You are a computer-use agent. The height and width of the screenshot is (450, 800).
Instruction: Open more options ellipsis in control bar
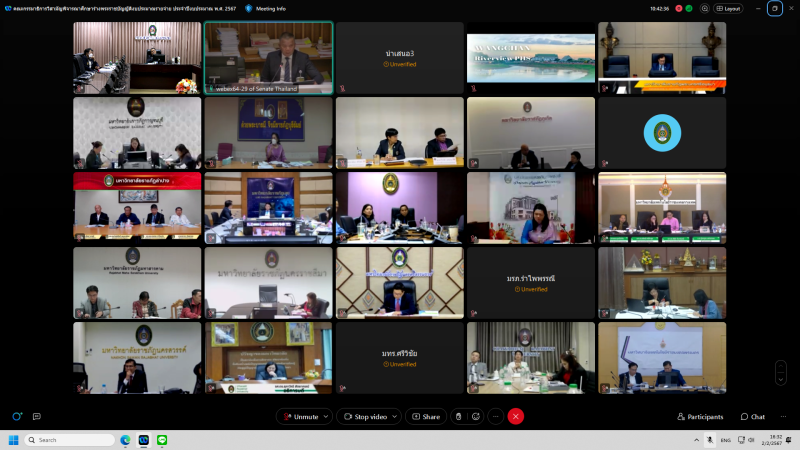coord(495,416)
